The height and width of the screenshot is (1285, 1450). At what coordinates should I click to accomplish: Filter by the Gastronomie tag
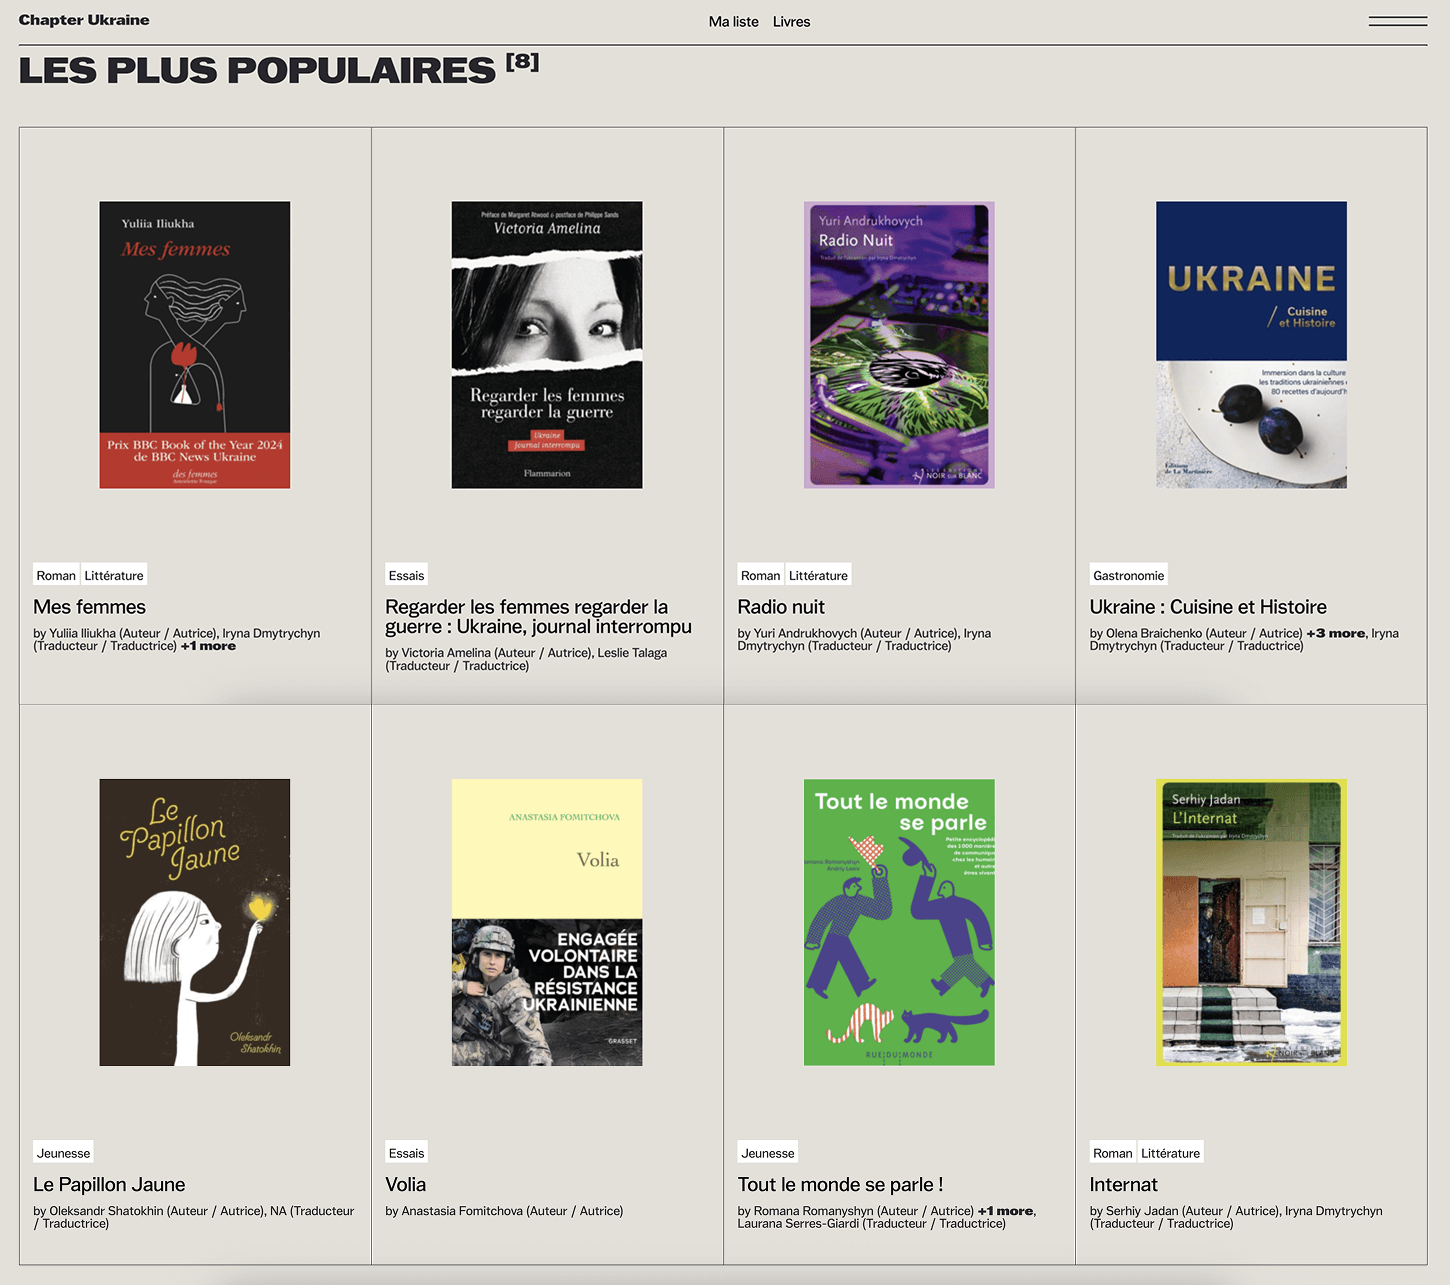point(1128,576)
